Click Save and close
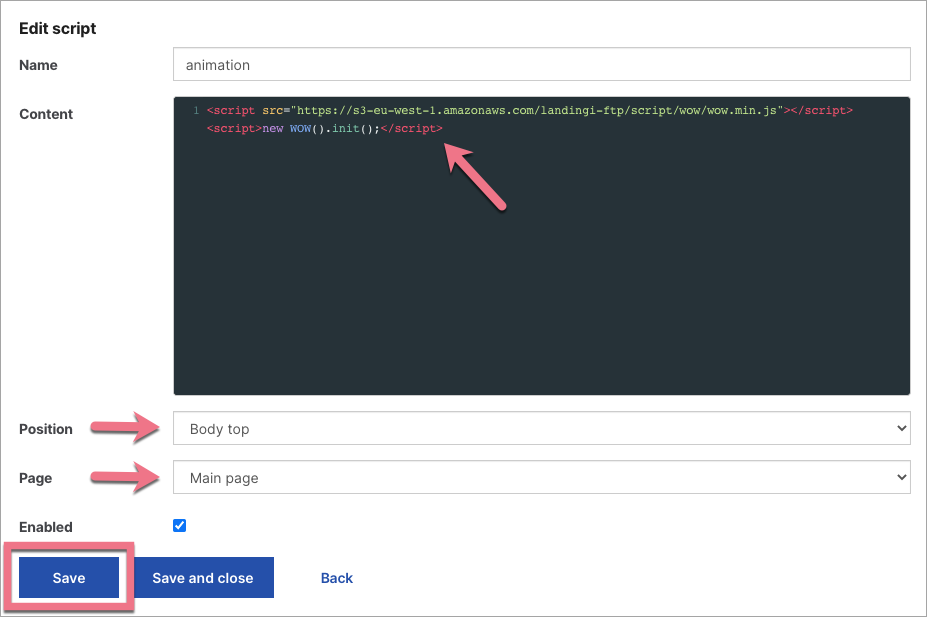The width and height of the screenshot is (927, 617). (x=202, y=578)
